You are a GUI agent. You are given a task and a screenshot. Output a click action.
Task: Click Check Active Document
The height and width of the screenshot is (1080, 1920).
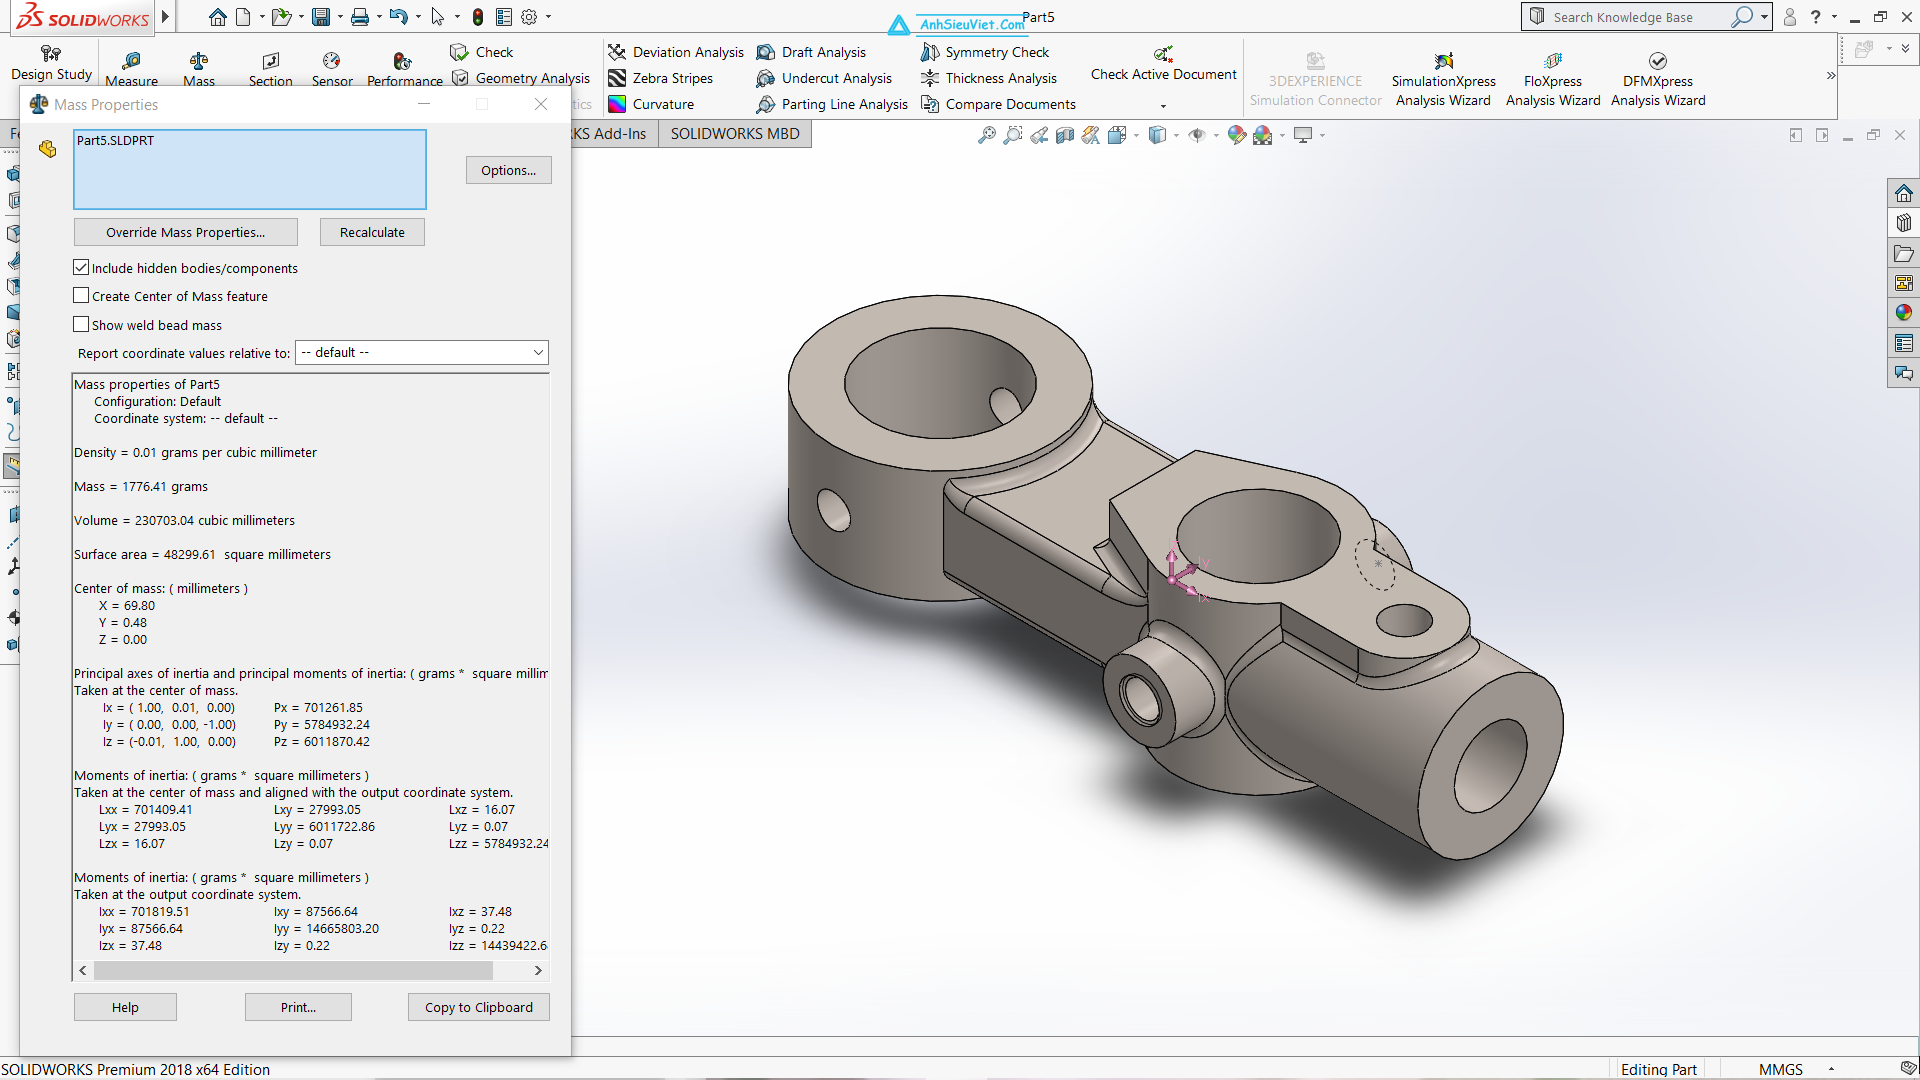pos(1163,63)
